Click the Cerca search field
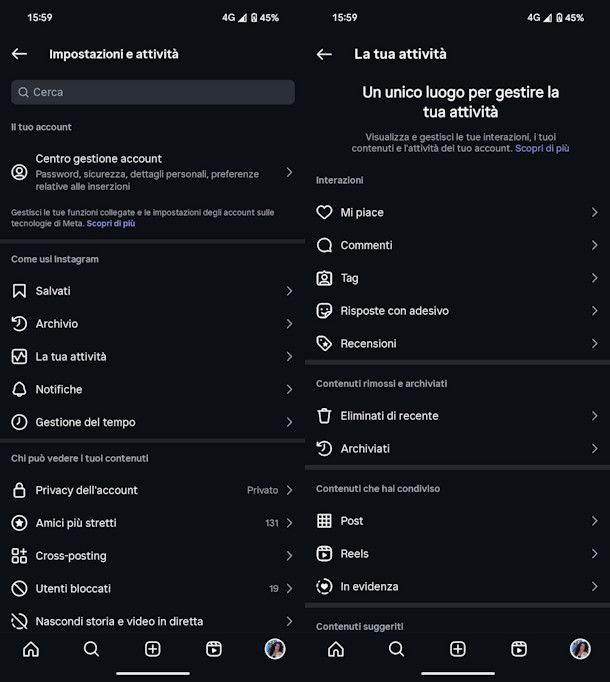This screenshot has width=610, height=682. (x=153, y=92)
